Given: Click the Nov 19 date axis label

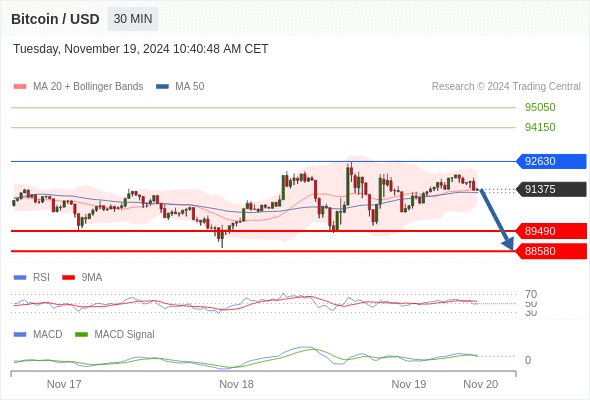Looking at the screenshot, I should (x=409, y=384).
